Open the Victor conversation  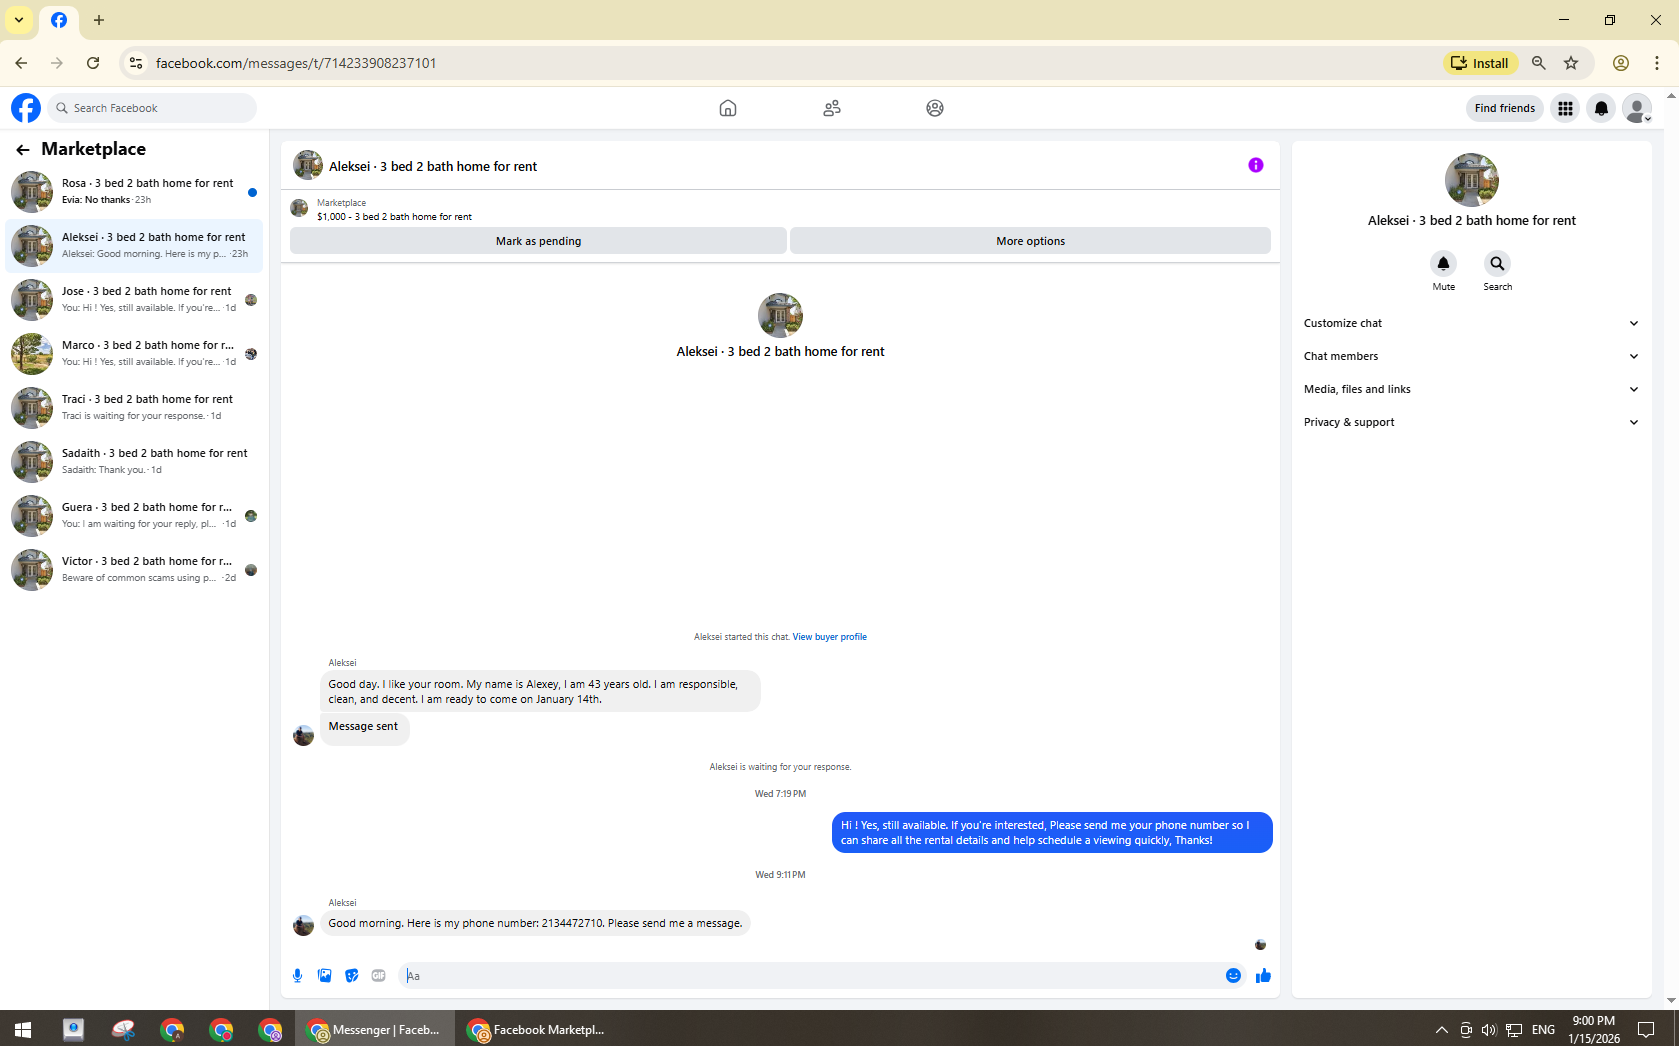[134, 570]
